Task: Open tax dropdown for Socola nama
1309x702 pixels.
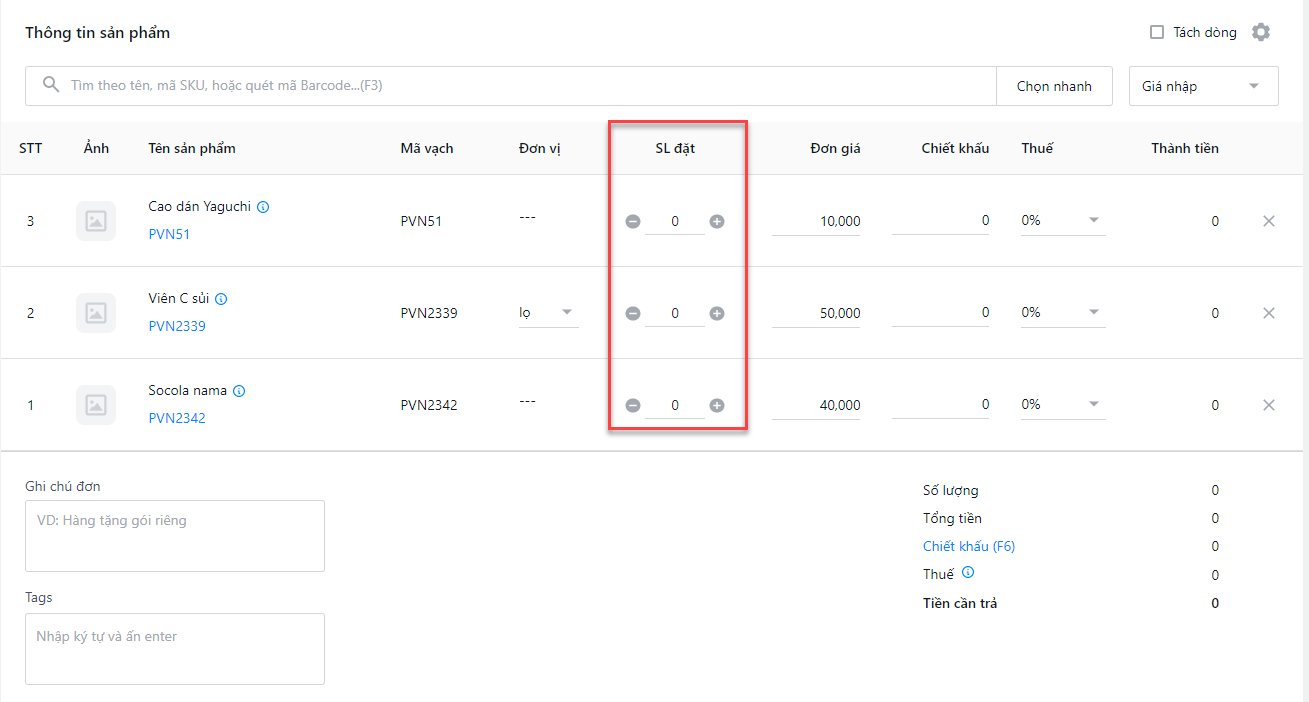Action: point(1062,404)
